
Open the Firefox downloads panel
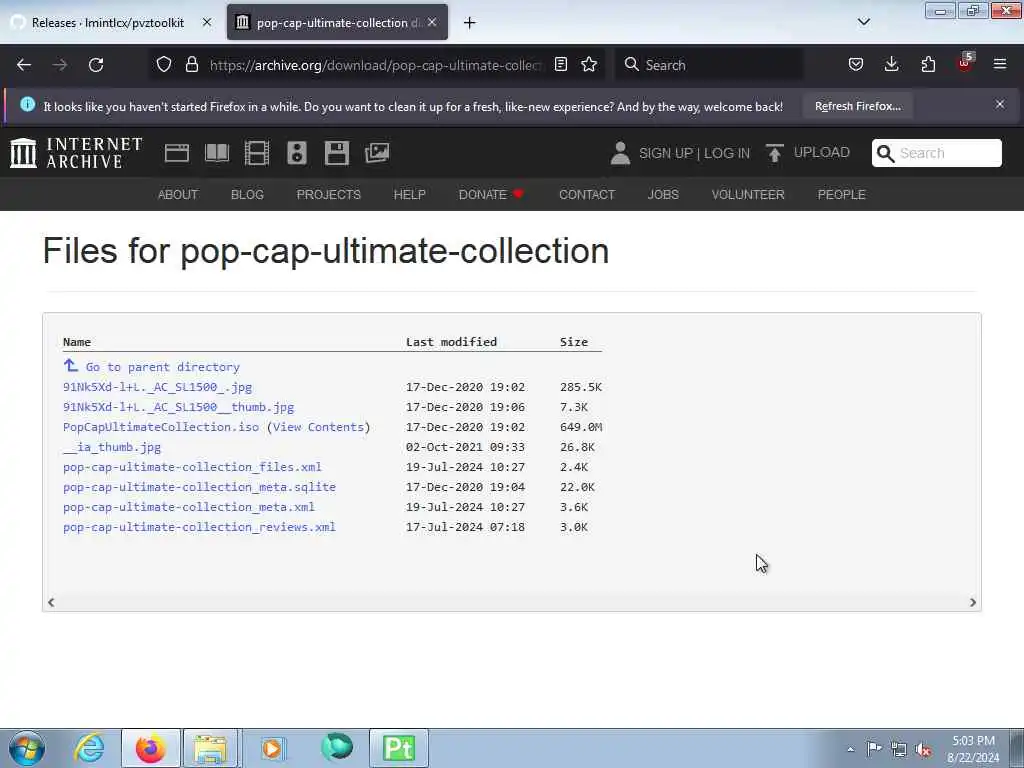coord(891,64)
